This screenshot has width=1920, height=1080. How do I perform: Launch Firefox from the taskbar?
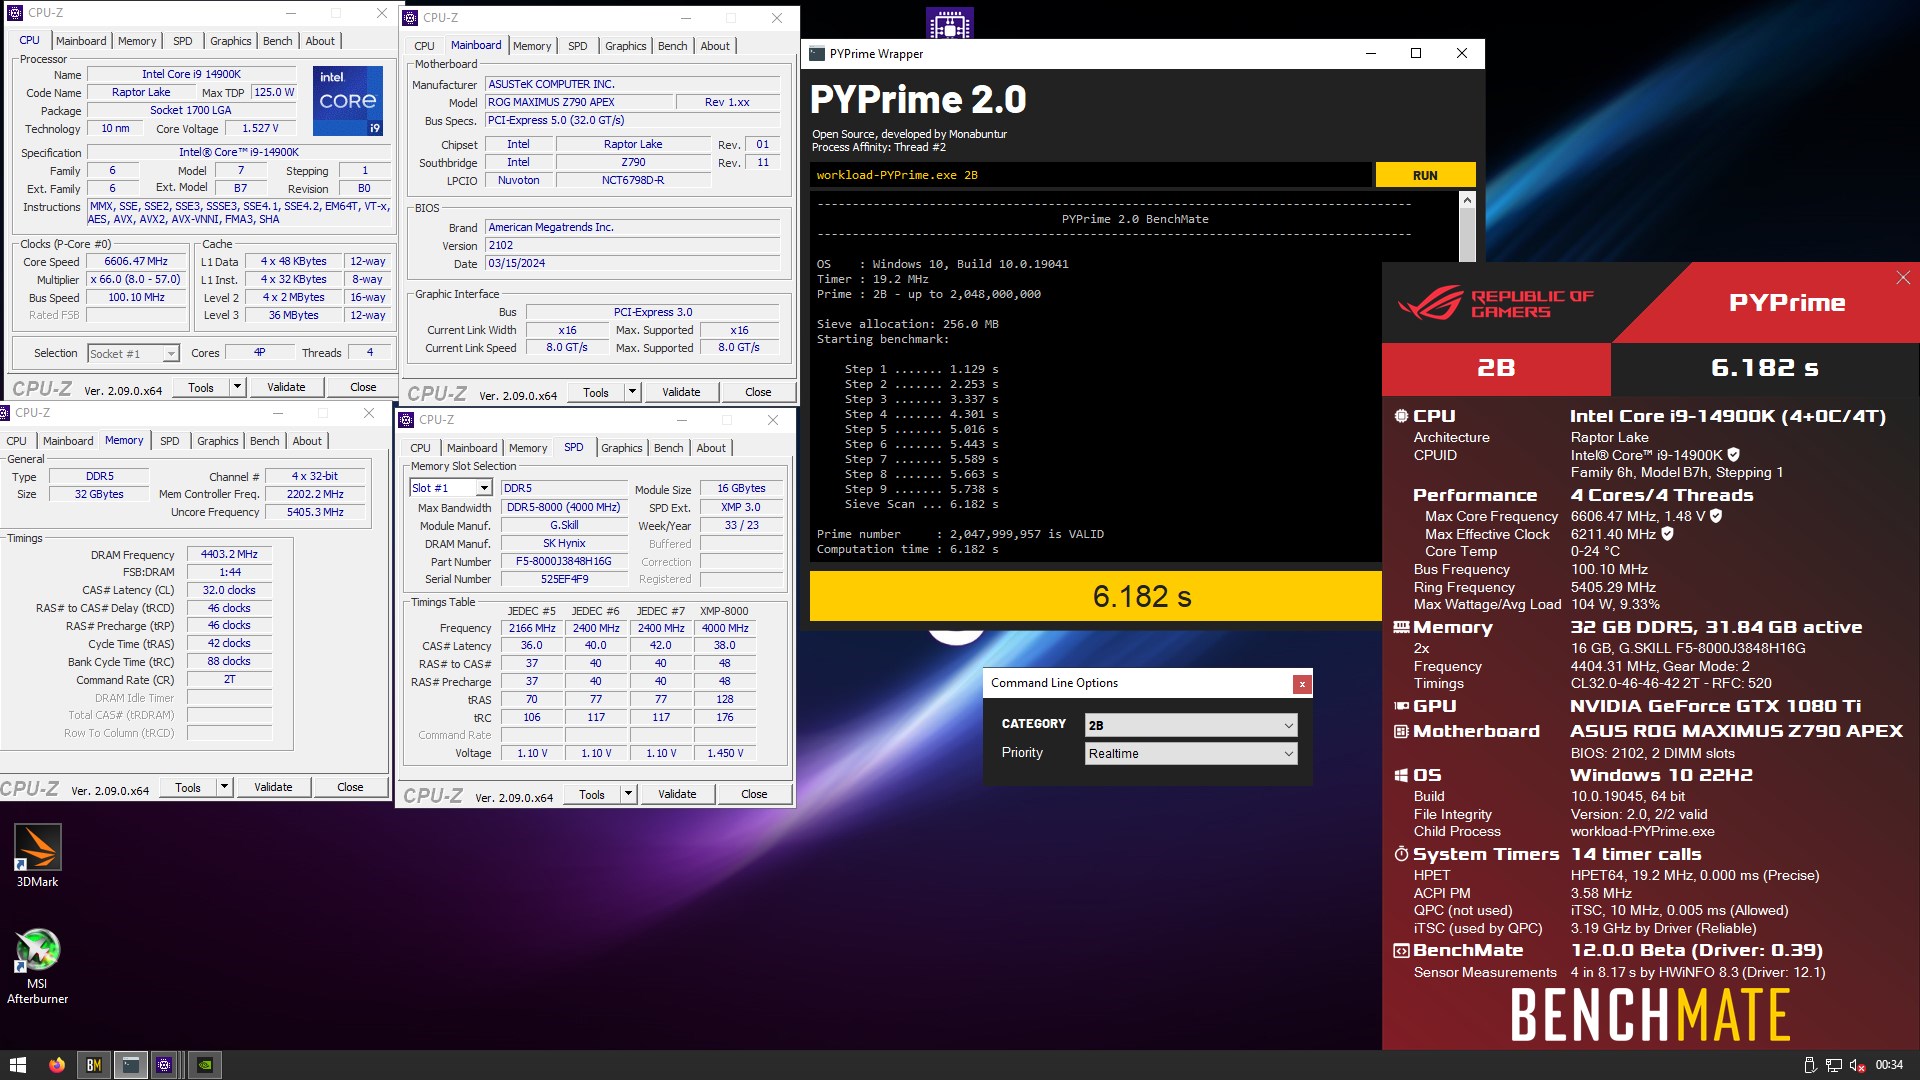pos(57,1065)
